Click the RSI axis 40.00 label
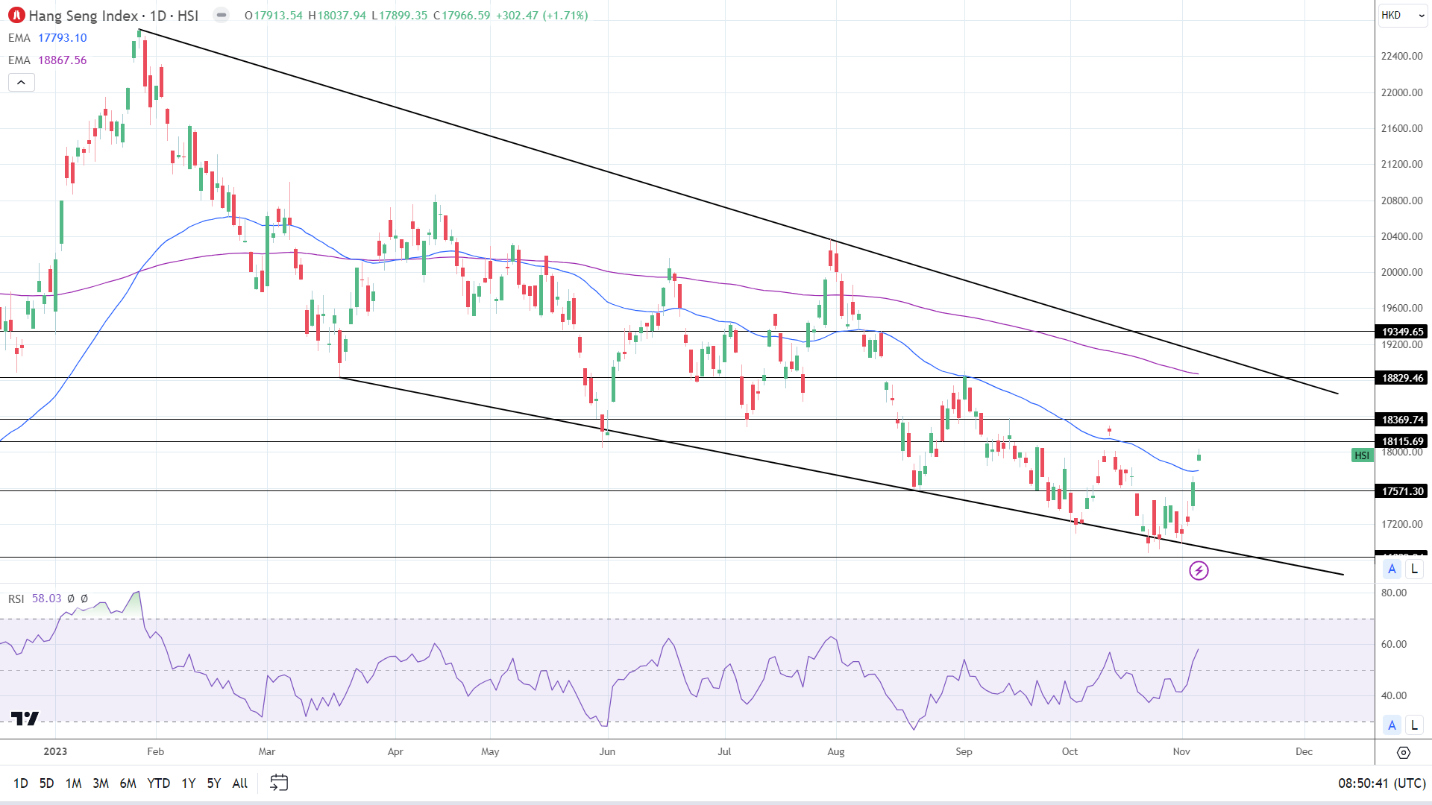The width and height of the screenshot is (1432, 805). (x=1393, y=695)
